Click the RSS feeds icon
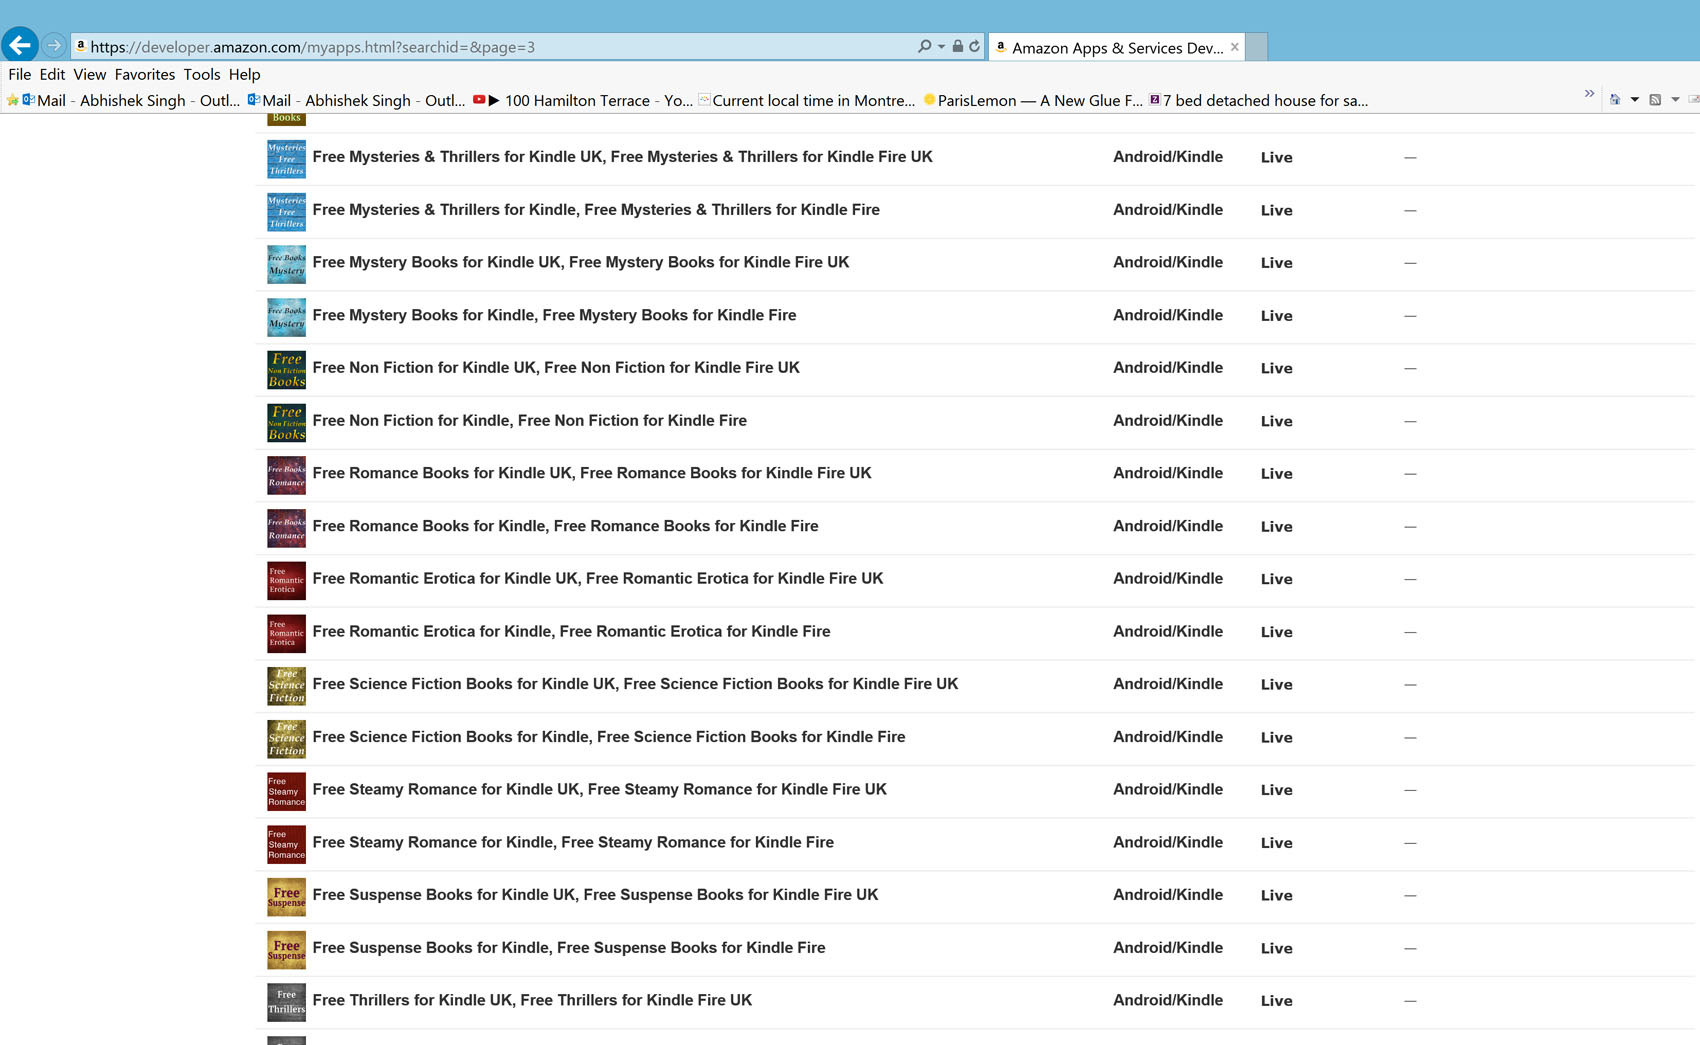The image size is (1700, 1045). click(1655, 99)
